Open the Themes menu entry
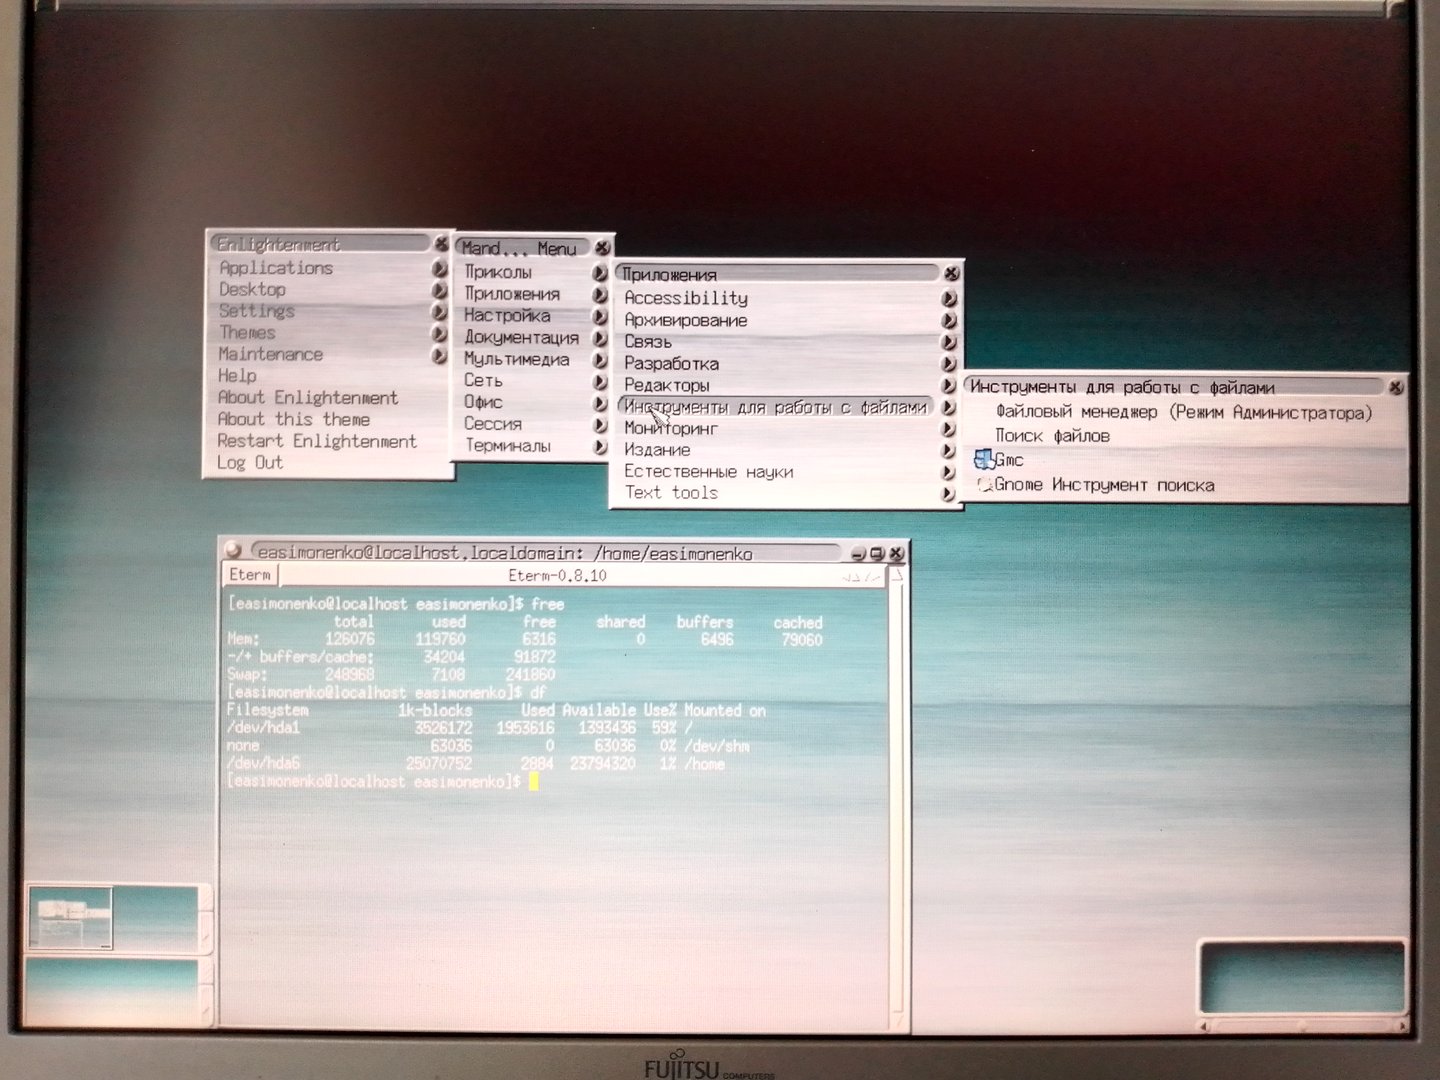1440x1080 pixels. (x=247, y=333)
